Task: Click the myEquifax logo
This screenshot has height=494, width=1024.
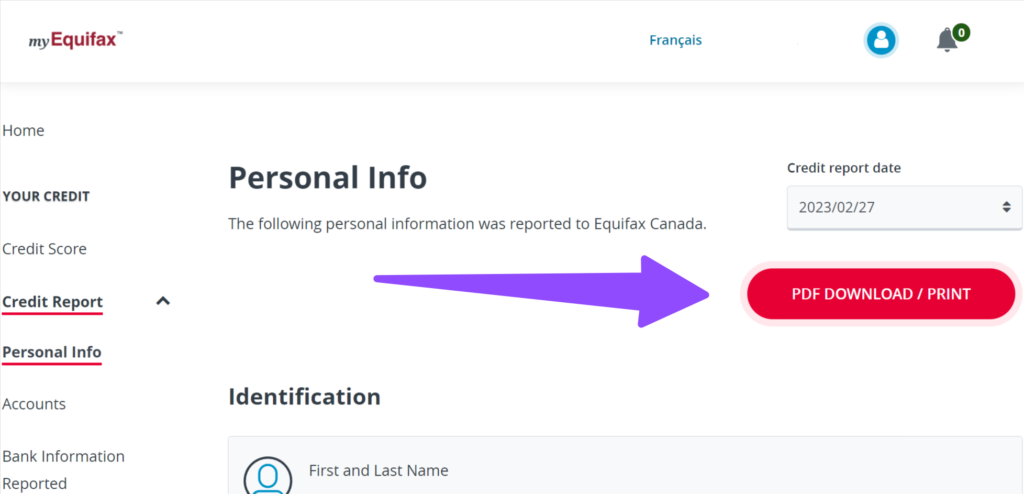Action: click(76, 40)
